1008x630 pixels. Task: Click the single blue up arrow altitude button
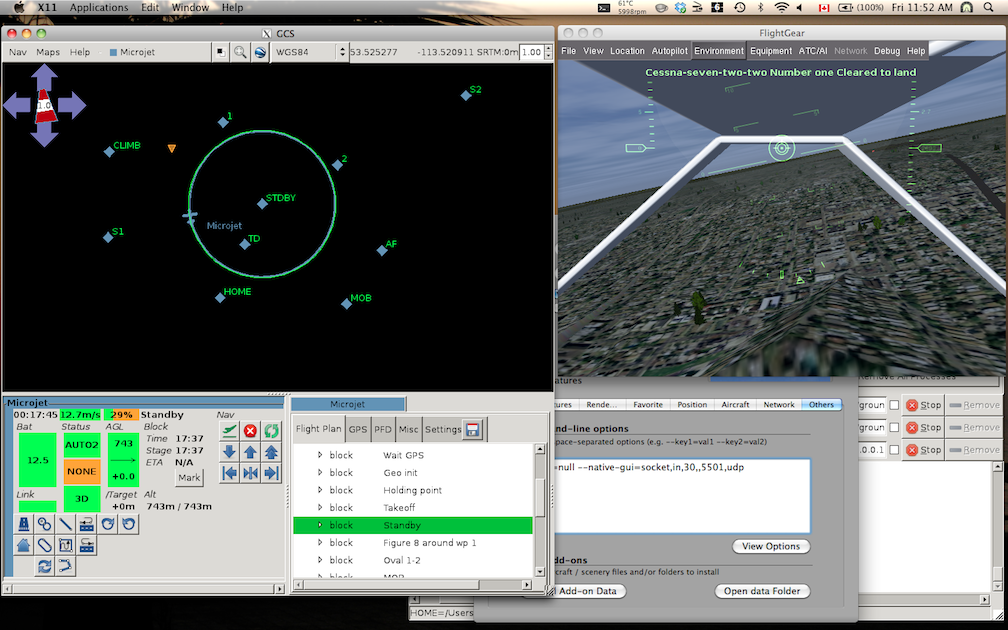[250, 452]
